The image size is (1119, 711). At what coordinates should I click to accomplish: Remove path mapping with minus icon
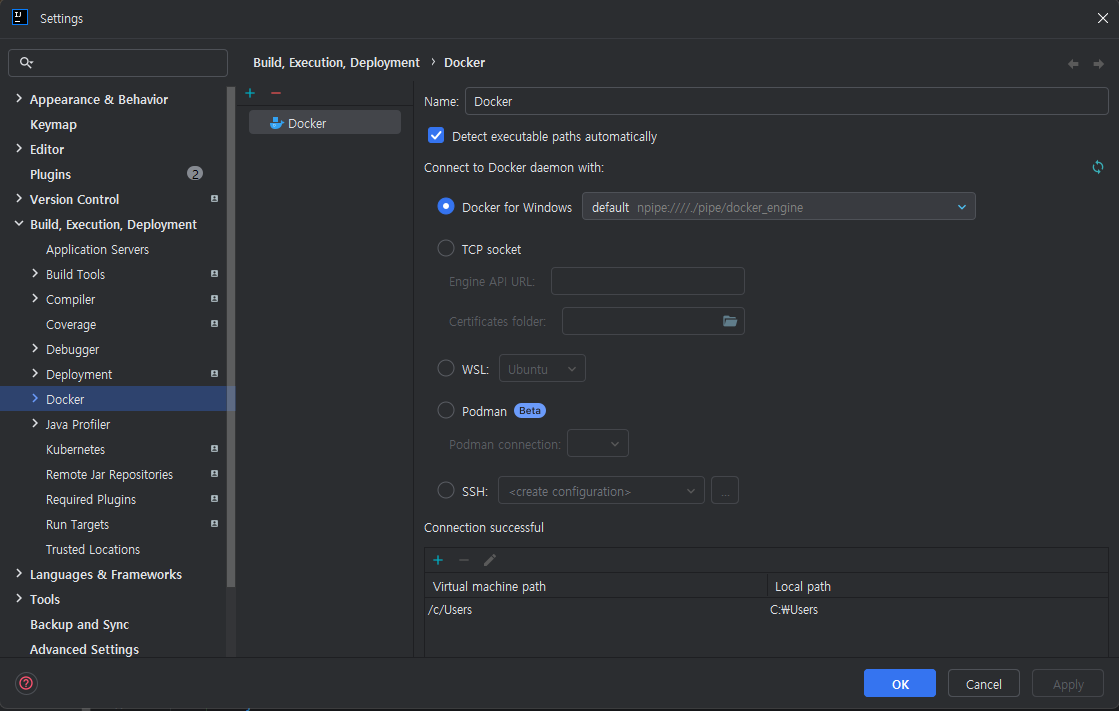464,560
